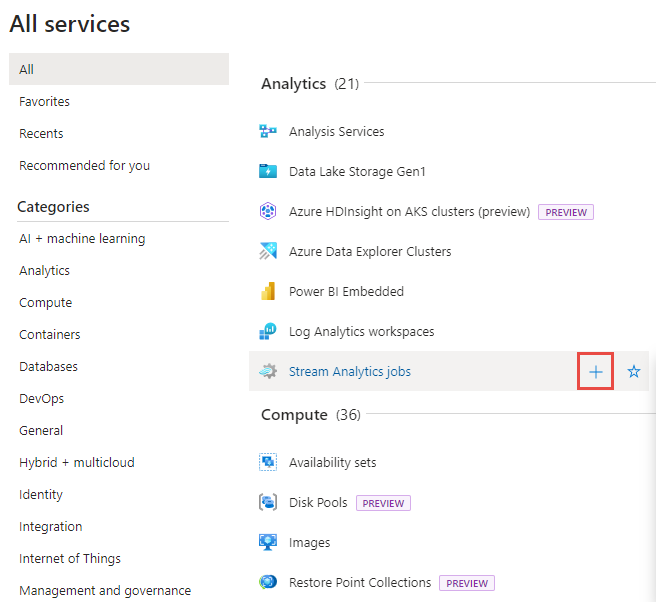This screenshot has height=602, width=656.
Task: Favorite Stream Analytics jobs with the star
Action: (x=634, y=371)
